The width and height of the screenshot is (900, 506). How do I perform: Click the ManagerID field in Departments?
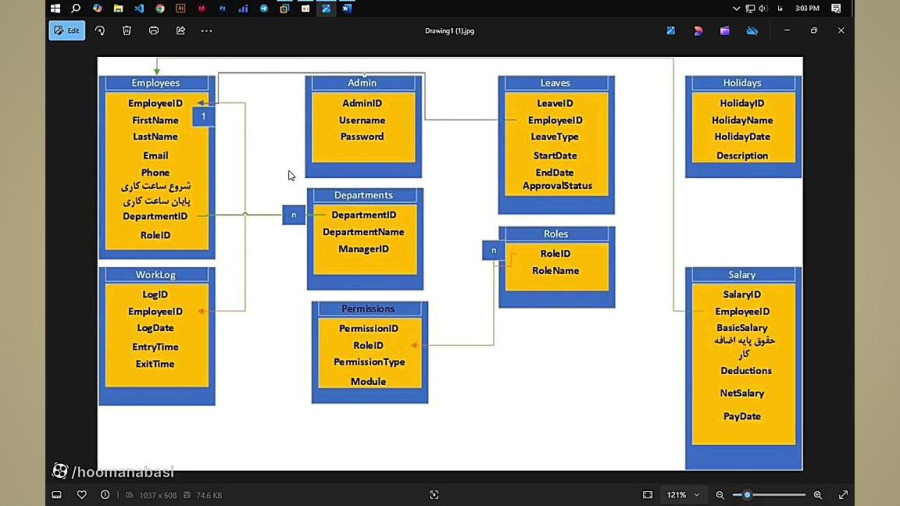[x=363, y=249]
